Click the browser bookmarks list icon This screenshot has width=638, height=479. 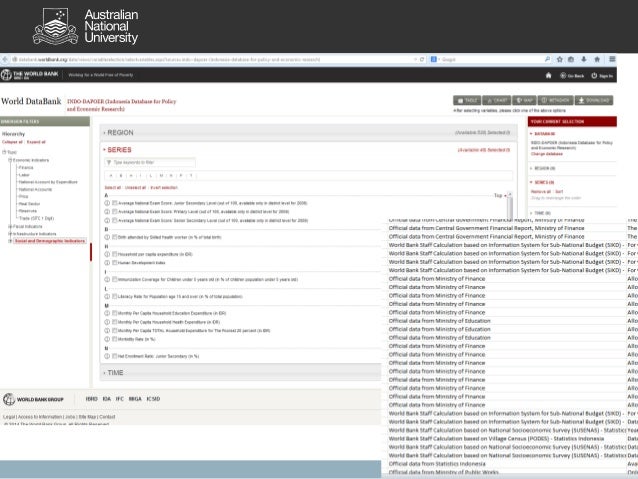pos(571,59)
